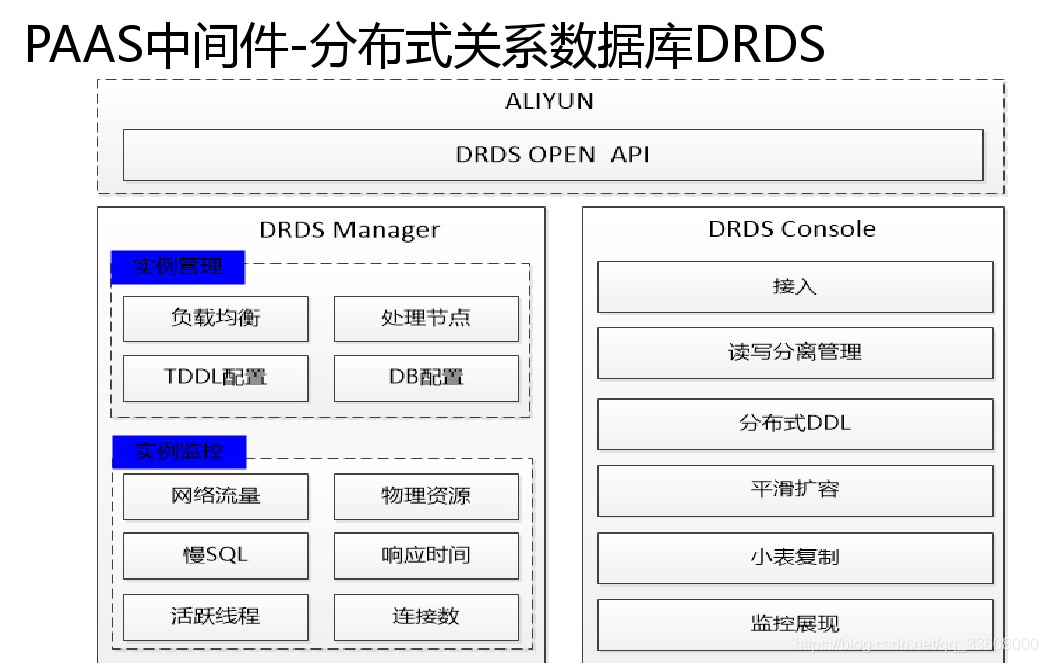1048x663 pixels.
Task: Select the TDDL配置 box
Action: click(x=216, y=378)
